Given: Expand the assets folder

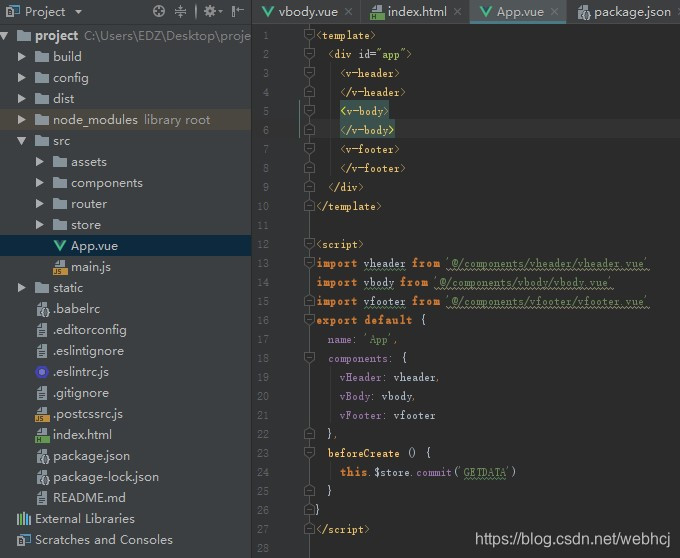Looking at the screenshot, I should [x=39, y=162].
